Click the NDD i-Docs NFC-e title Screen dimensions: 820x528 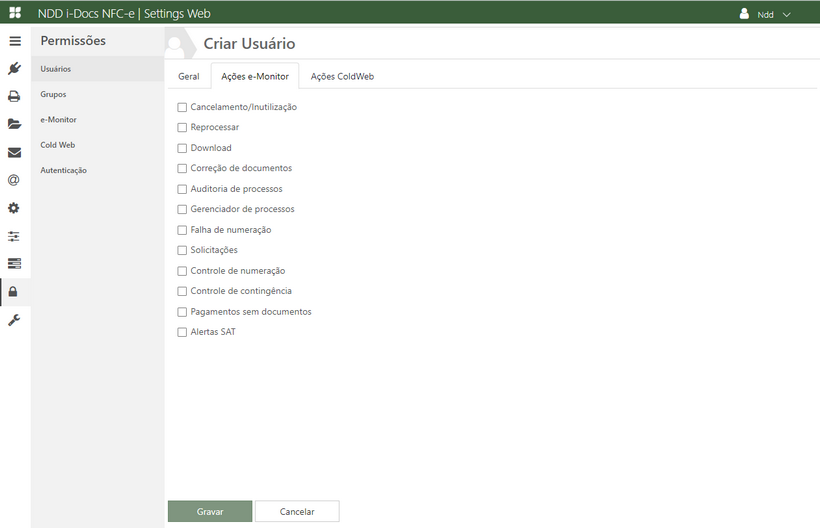(124, 14)
